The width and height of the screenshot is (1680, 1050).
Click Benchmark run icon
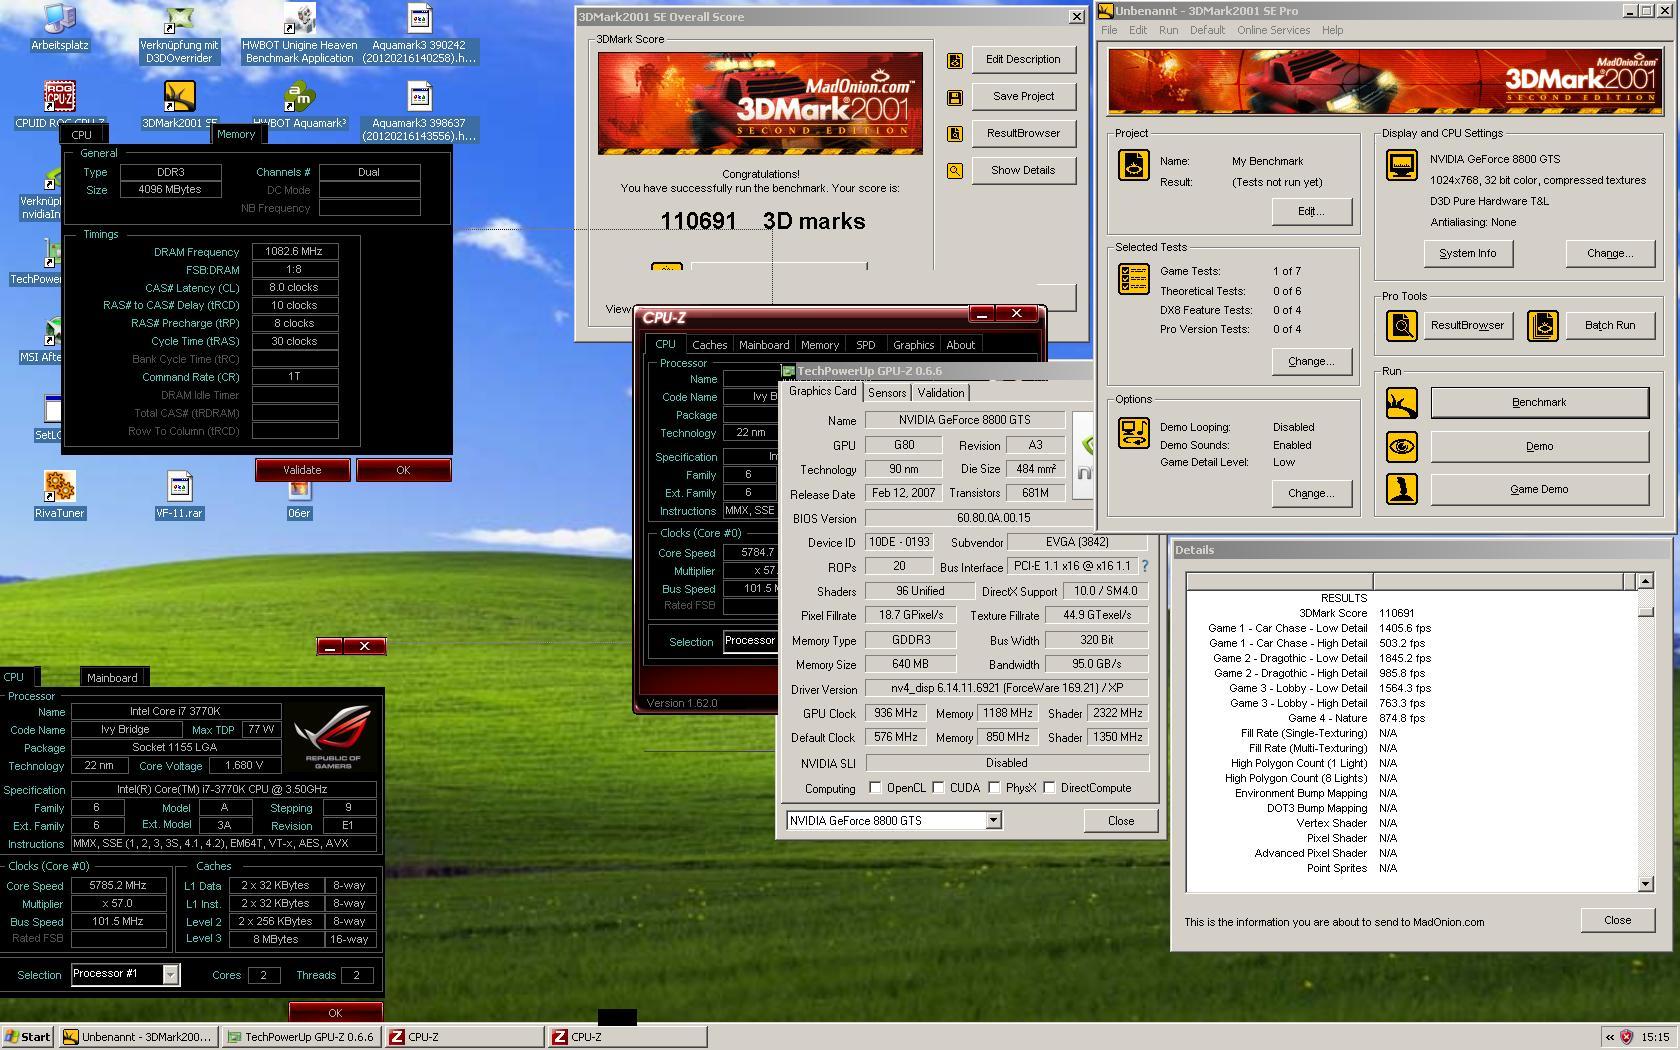[x=1402, y=403]
